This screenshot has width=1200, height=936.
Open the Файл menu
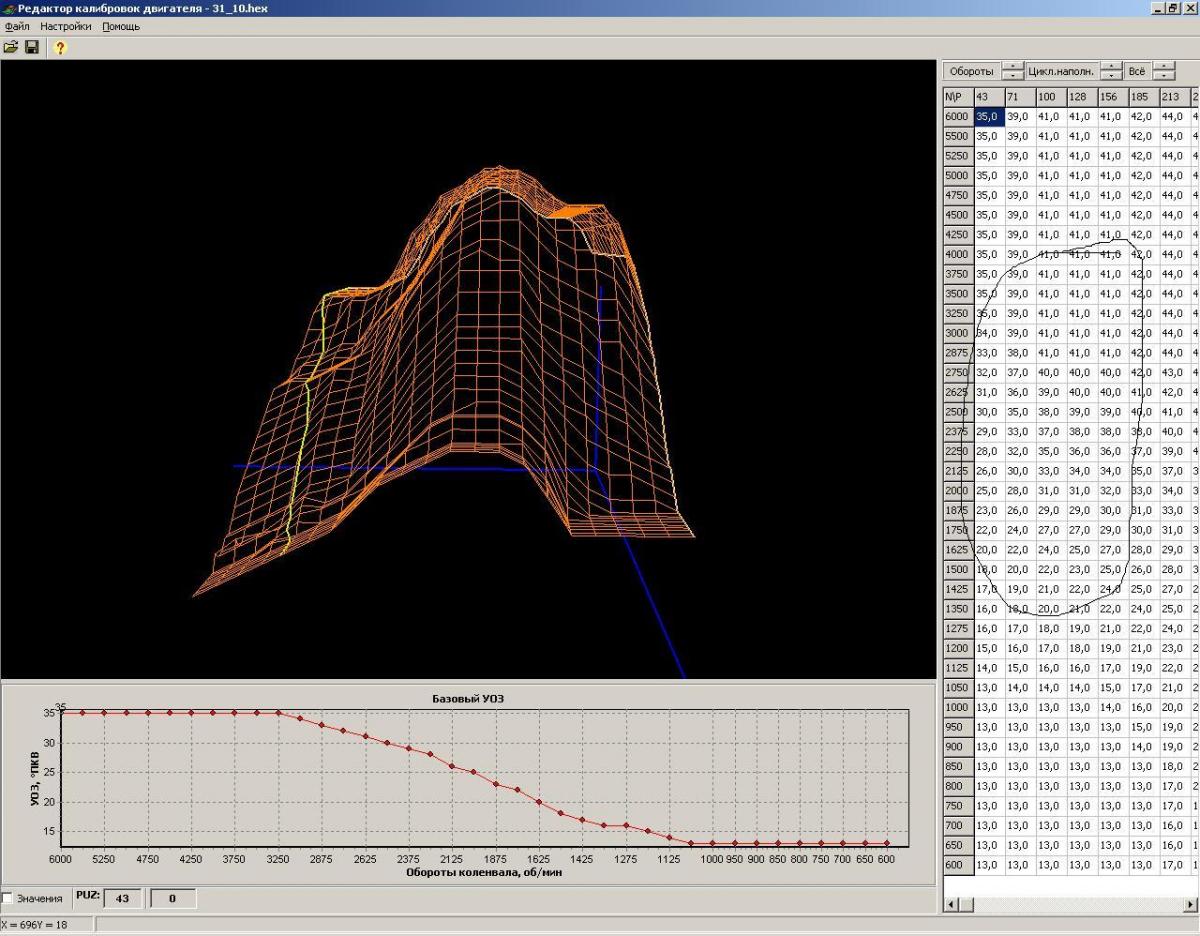17,26
